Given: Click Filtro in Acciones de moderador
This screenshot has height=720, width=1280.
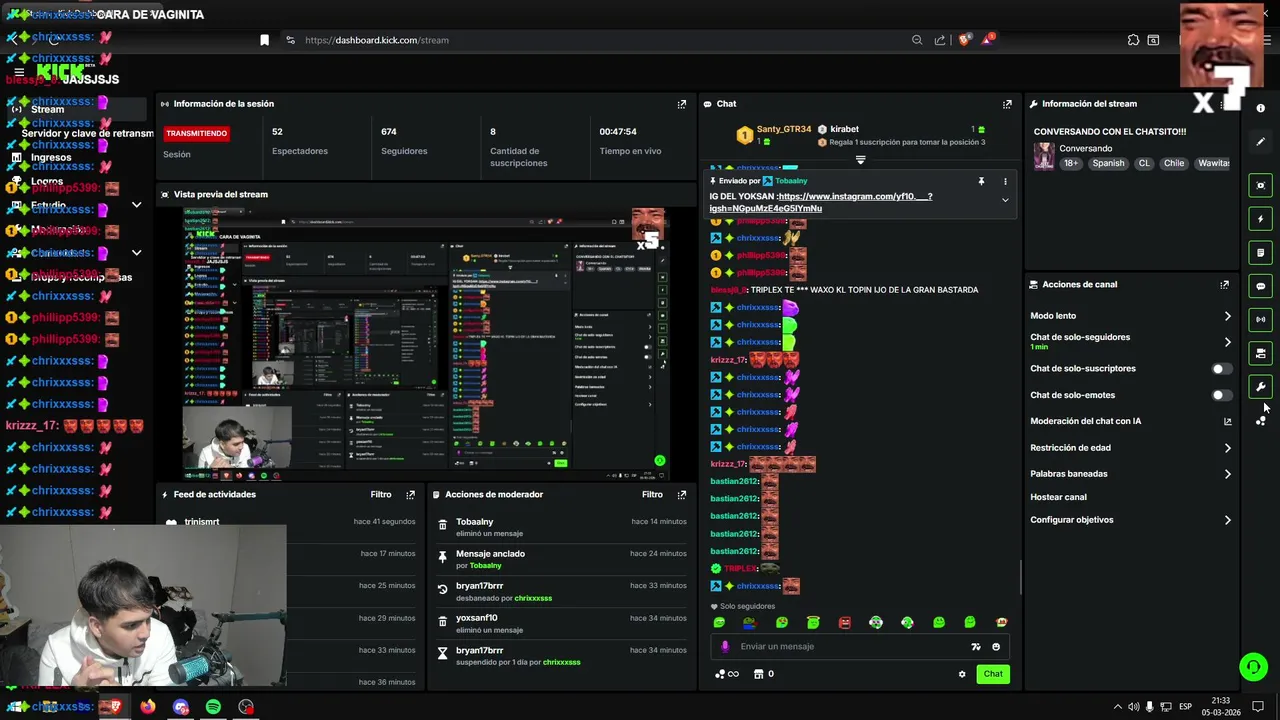Looking at the screenshot, I should 652,495.
